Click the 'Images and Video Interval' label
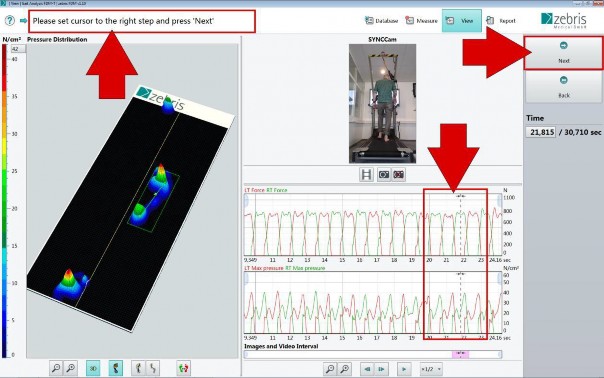604x378 pixels. point(281,346)
